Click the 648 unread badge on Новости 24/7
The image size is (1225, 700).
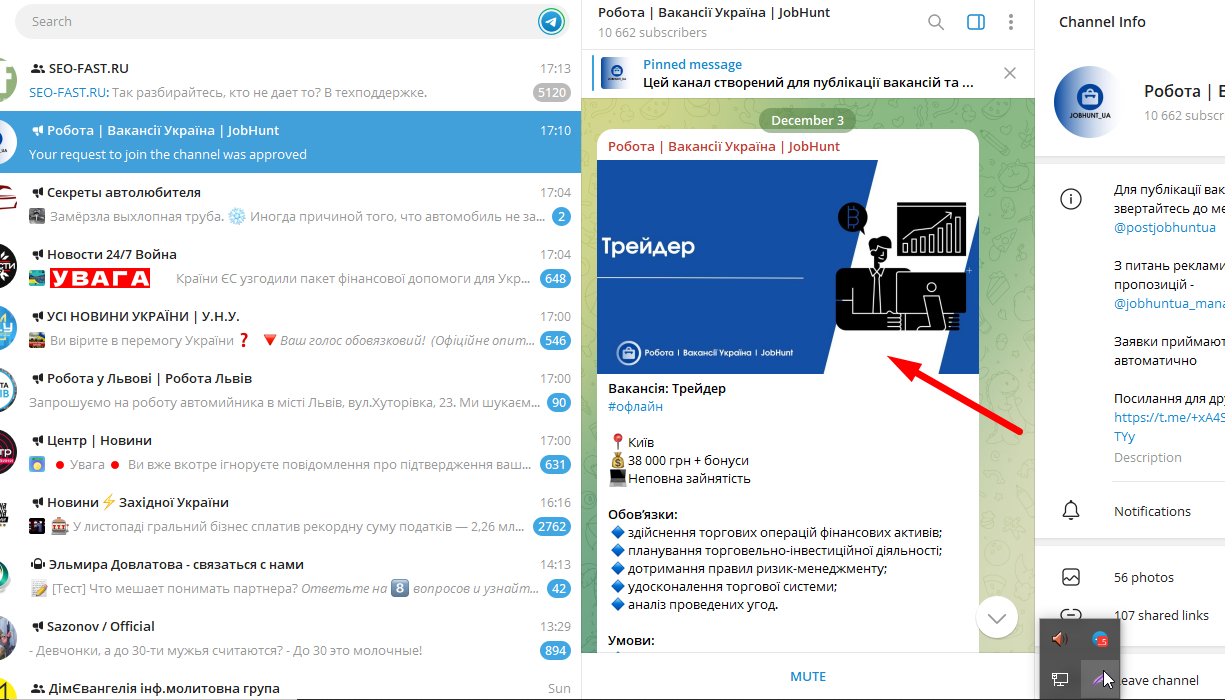coord(555,279)
